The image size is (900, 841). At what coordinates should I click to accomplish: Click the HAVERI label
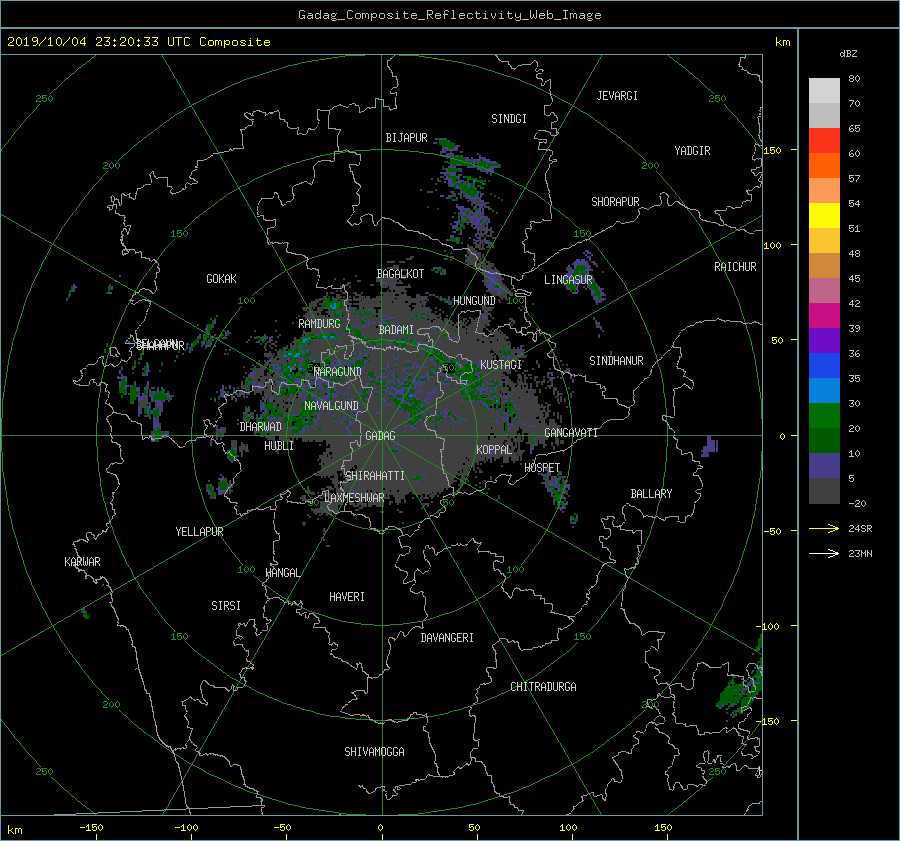pos(347,597)
